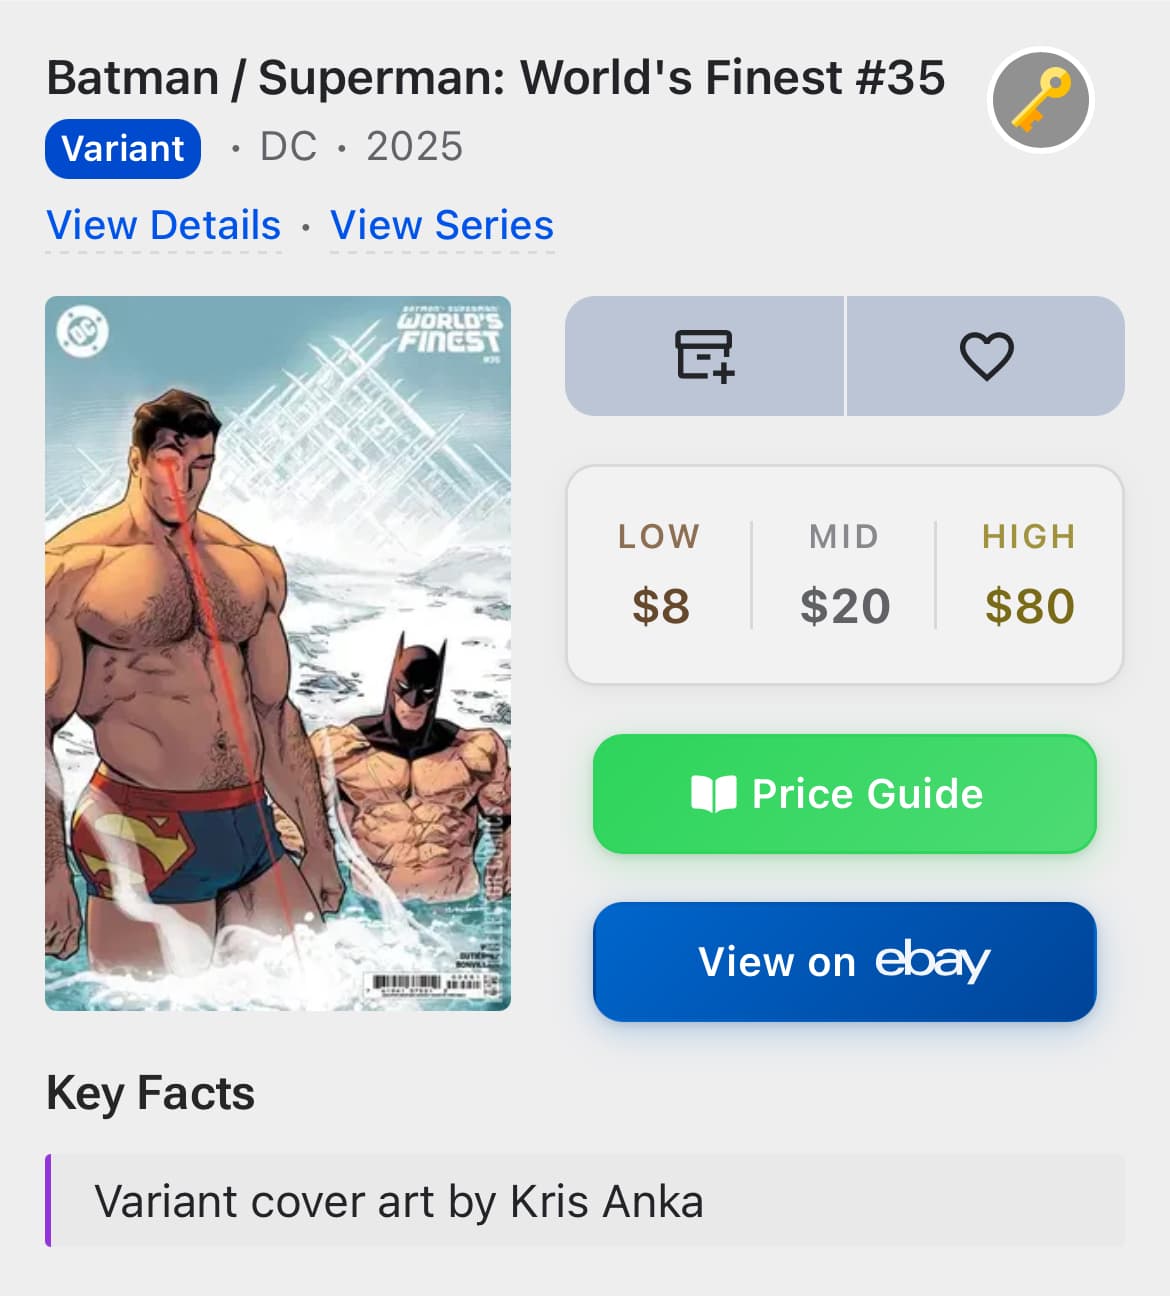
Task: Tap the heart wishlist icon
Action: 986,356
